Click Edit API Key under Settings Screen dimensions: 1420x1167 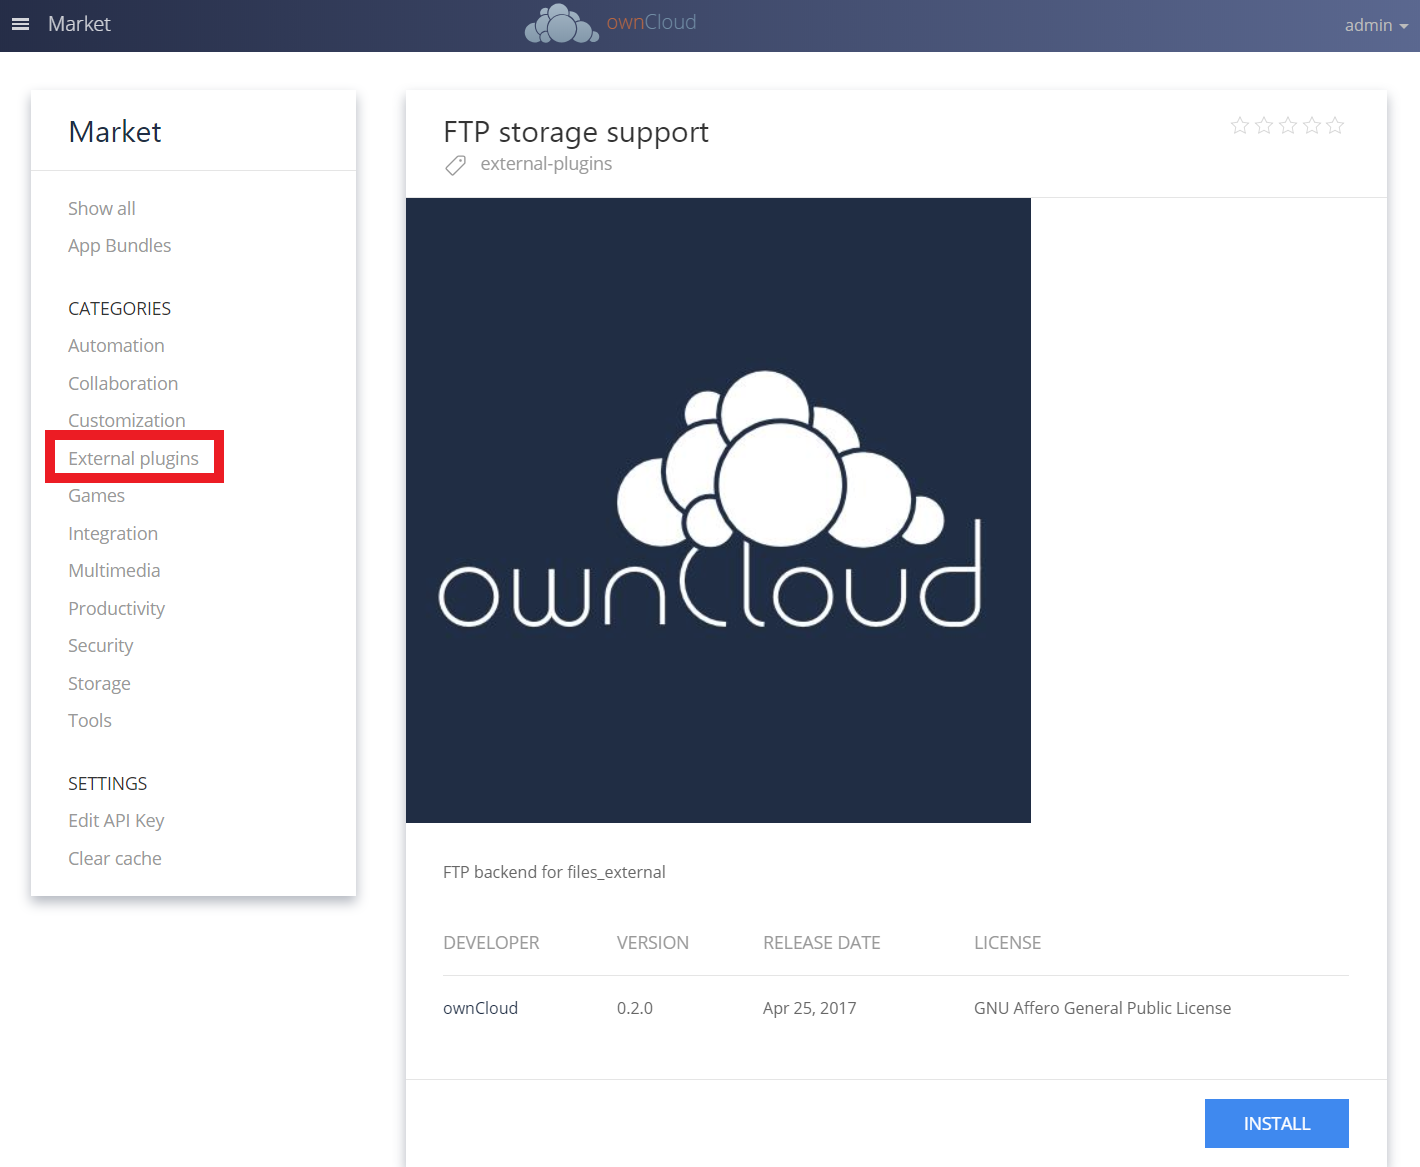[116, 820]
